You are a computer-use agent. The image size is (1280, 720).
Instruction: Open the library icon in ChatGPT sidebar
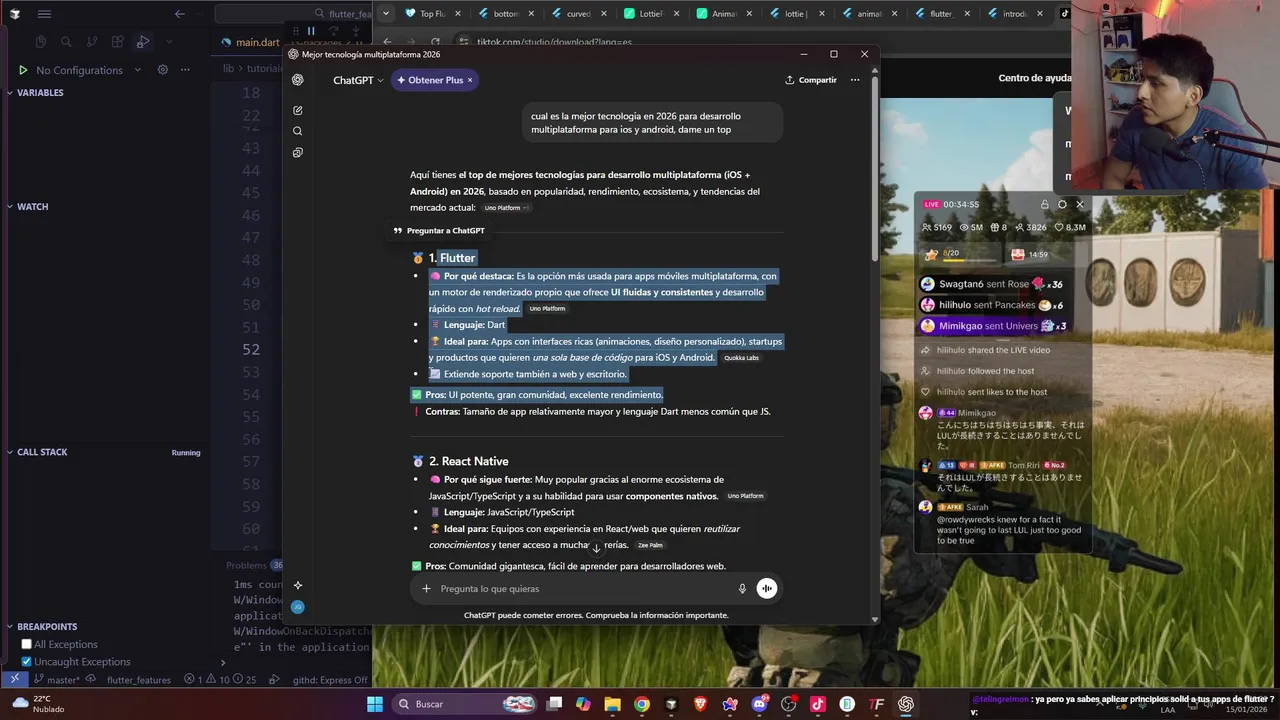[298, 153]
